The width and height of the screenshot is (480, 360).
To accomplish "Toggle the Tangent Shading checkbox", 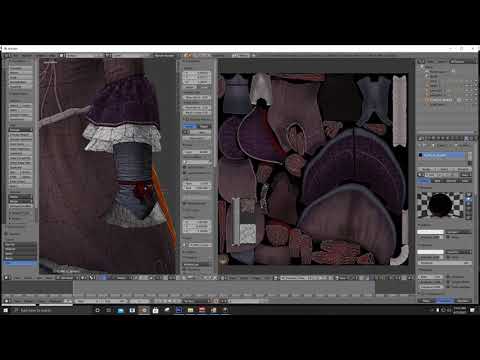I will click(x=449, y=282).
